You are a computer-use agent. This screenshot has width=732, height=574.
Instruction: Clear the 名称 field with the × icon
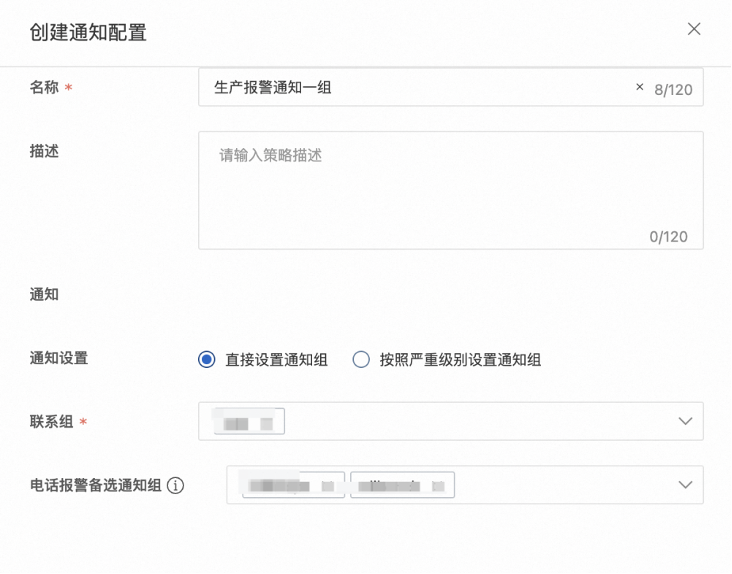pyautogui.click(x=640, y=88)
